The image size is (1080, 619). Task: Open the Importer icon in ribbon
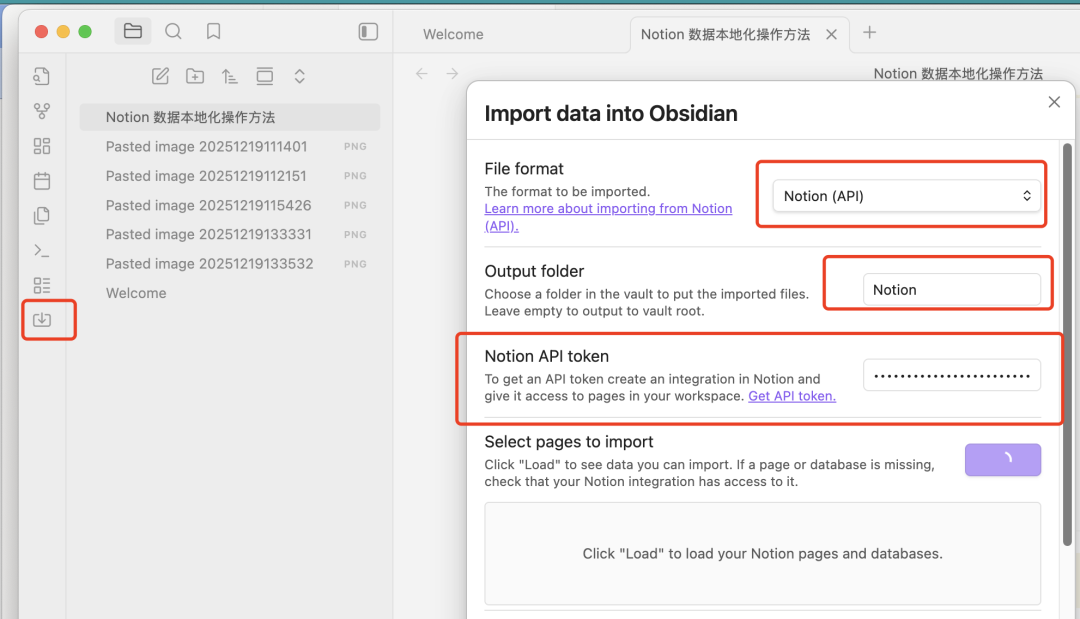pos(42,319)
